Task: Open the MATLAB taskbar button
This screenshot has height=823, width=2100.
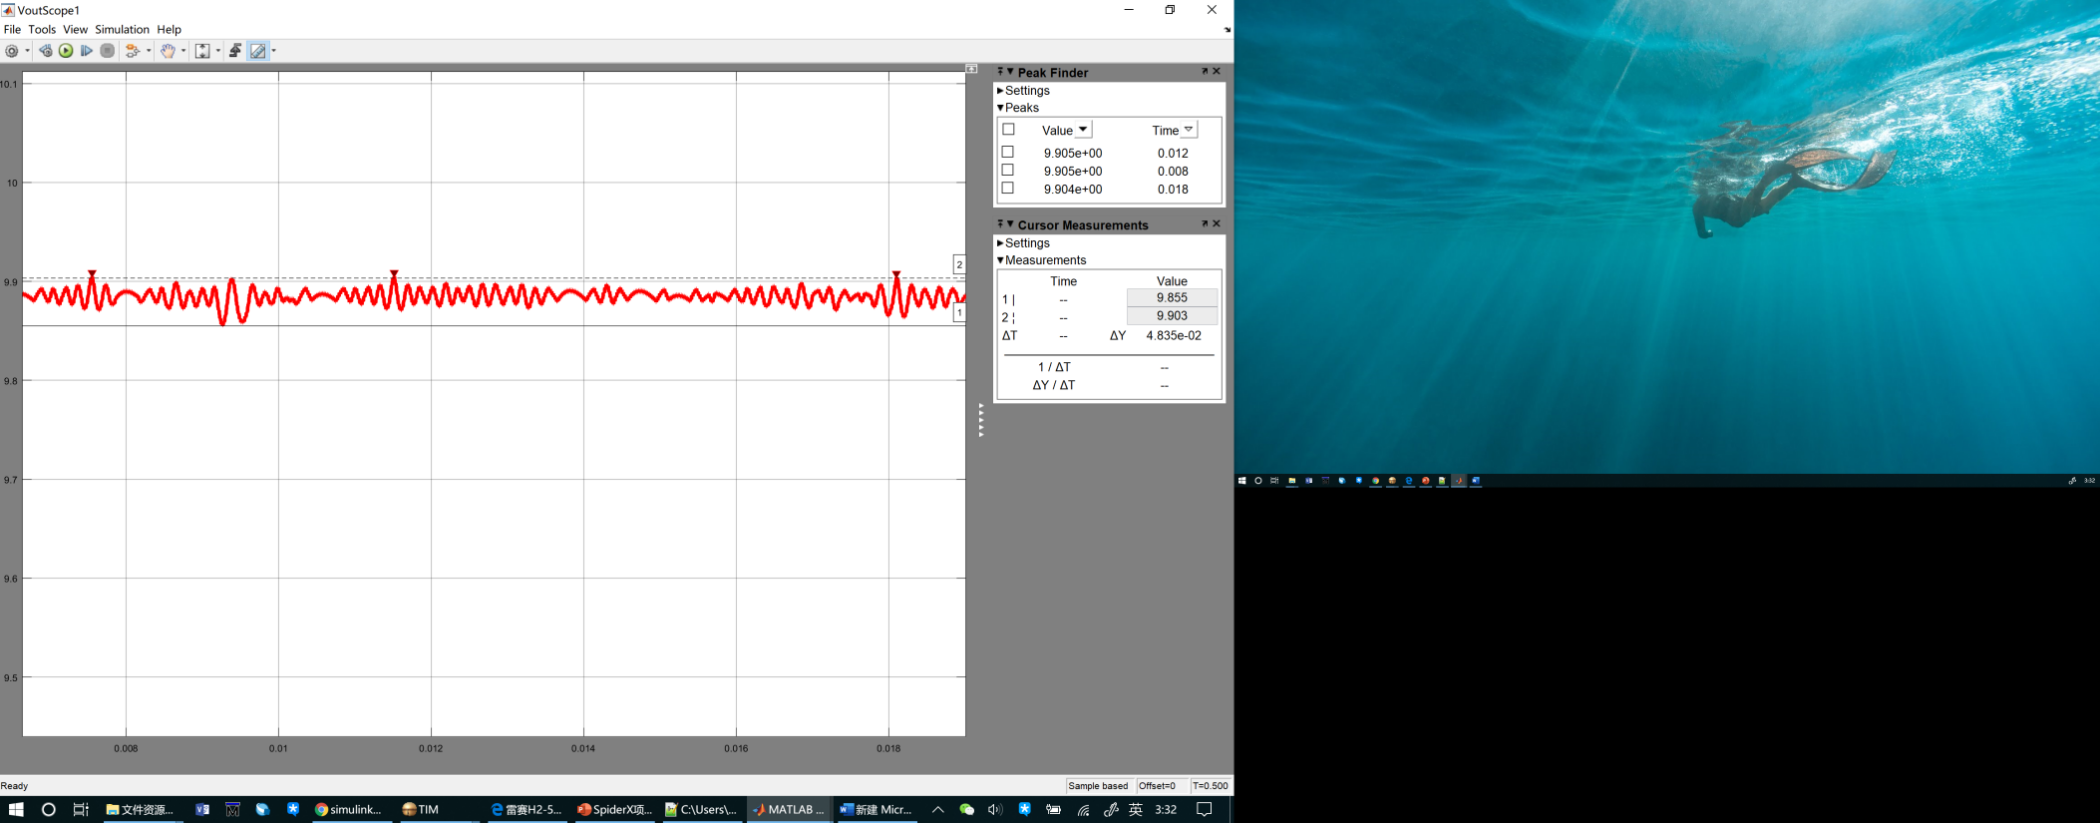Action: (x=789, y=809)
